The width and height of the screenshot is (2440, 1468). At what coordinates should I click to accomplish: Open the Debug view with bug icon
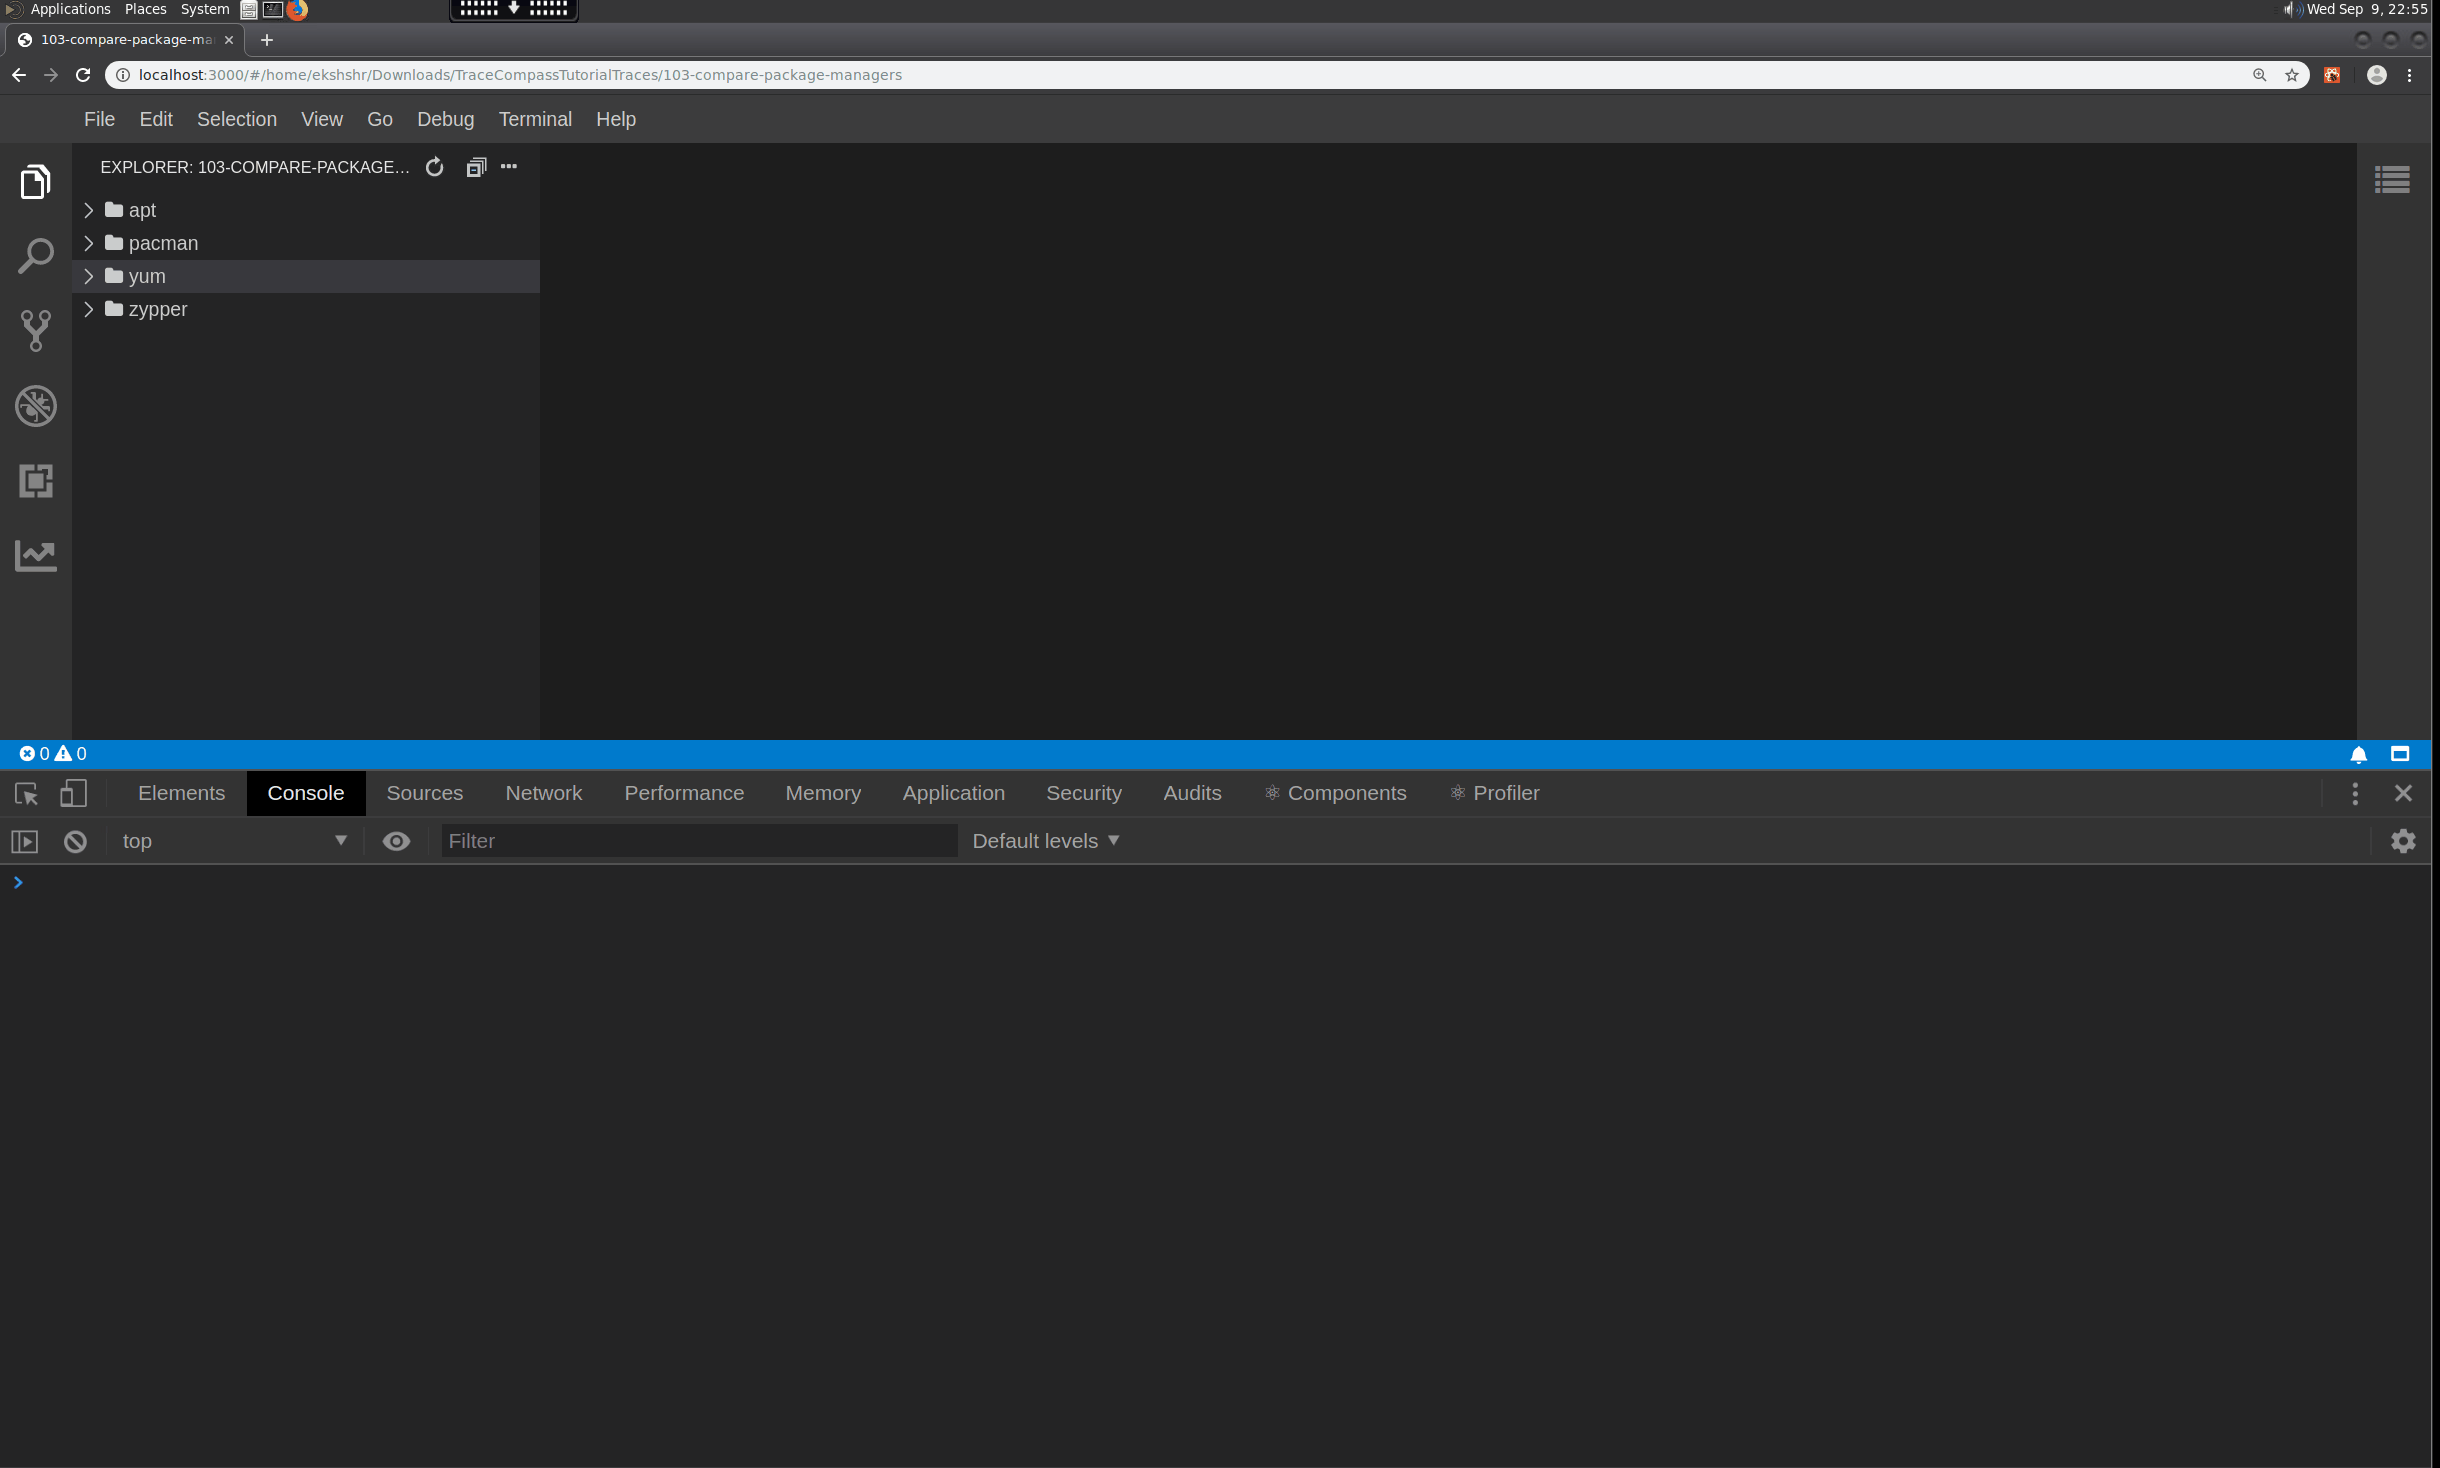pos(36,406)
